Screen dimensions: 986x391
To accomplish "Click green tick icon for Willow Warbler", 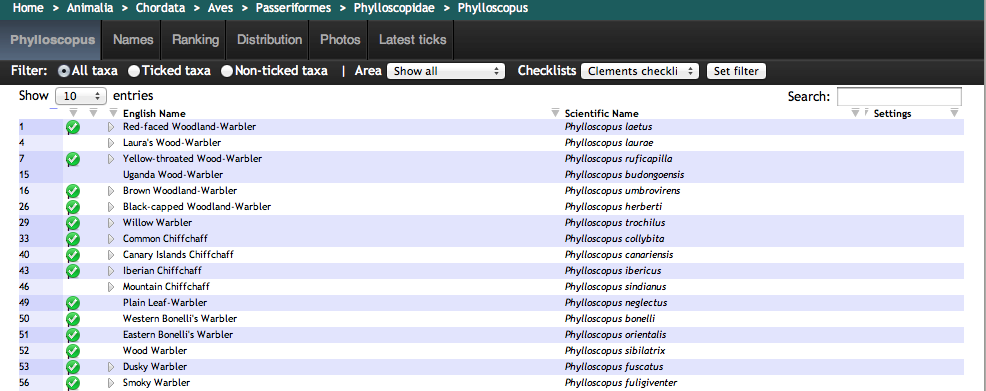I will pos(73,223).
